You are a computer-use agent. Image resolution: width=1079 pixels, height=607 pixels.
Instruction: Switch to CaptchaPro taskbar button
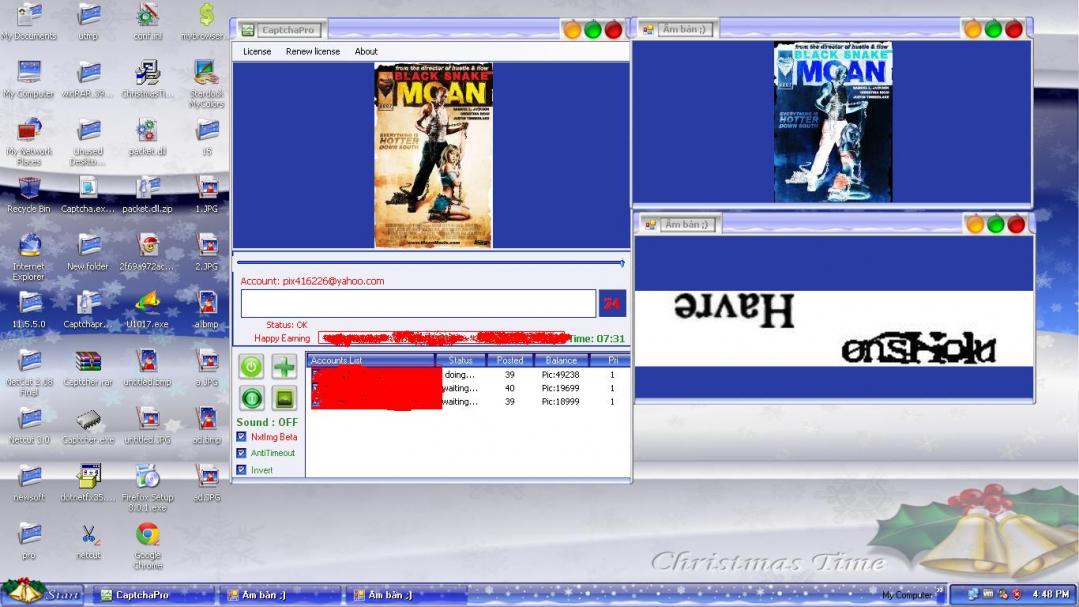[153, 595]
